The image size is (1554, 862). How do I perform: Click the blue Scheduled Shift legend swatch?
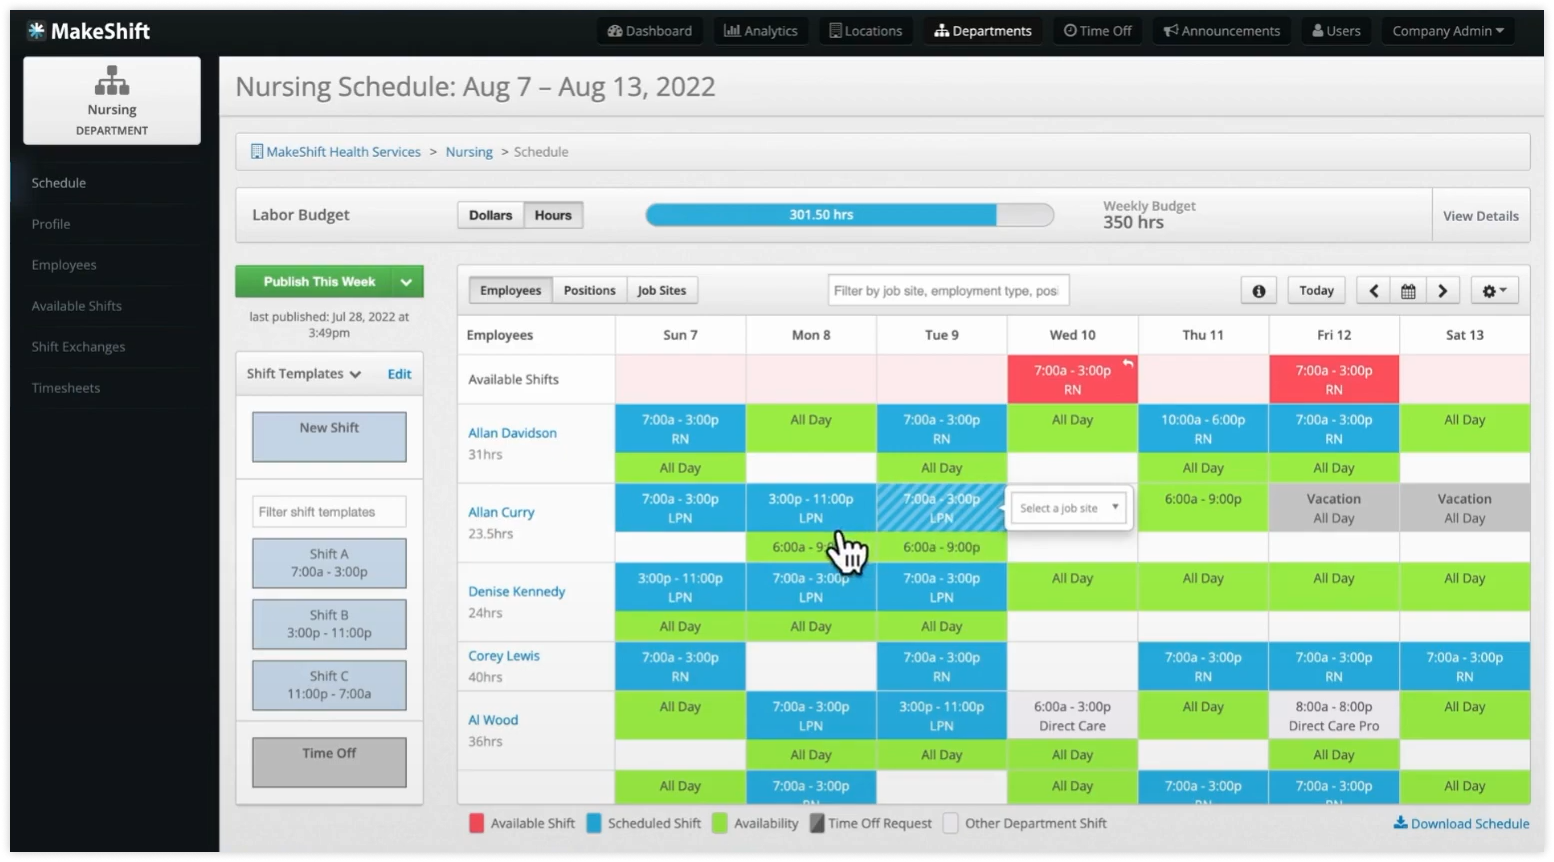tap(594, 823)
